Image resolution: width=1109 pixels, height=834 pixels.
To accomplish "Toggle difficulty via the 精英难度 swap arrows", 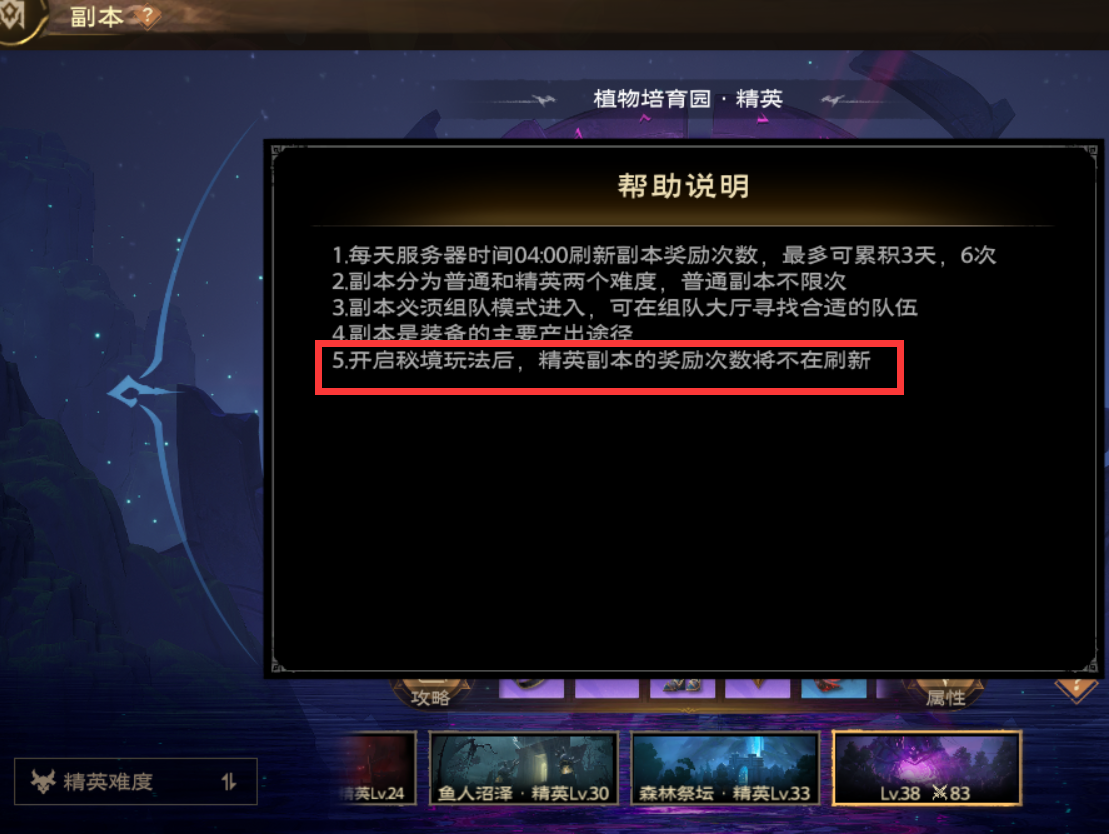I will click(x=228, y=782).
